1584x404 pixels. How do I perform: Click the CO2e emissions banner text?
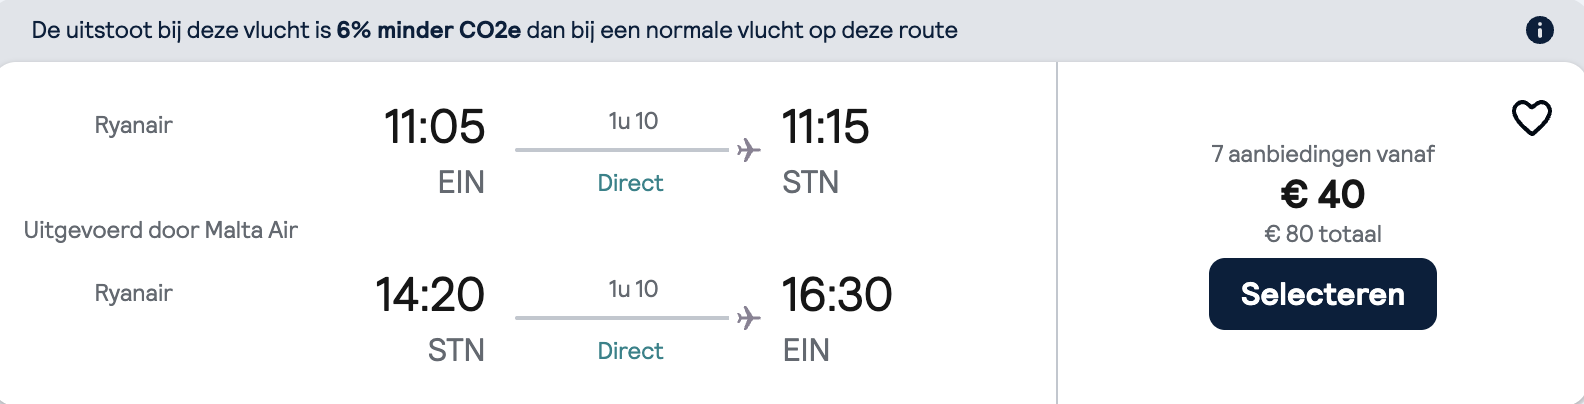pos(494,30)
